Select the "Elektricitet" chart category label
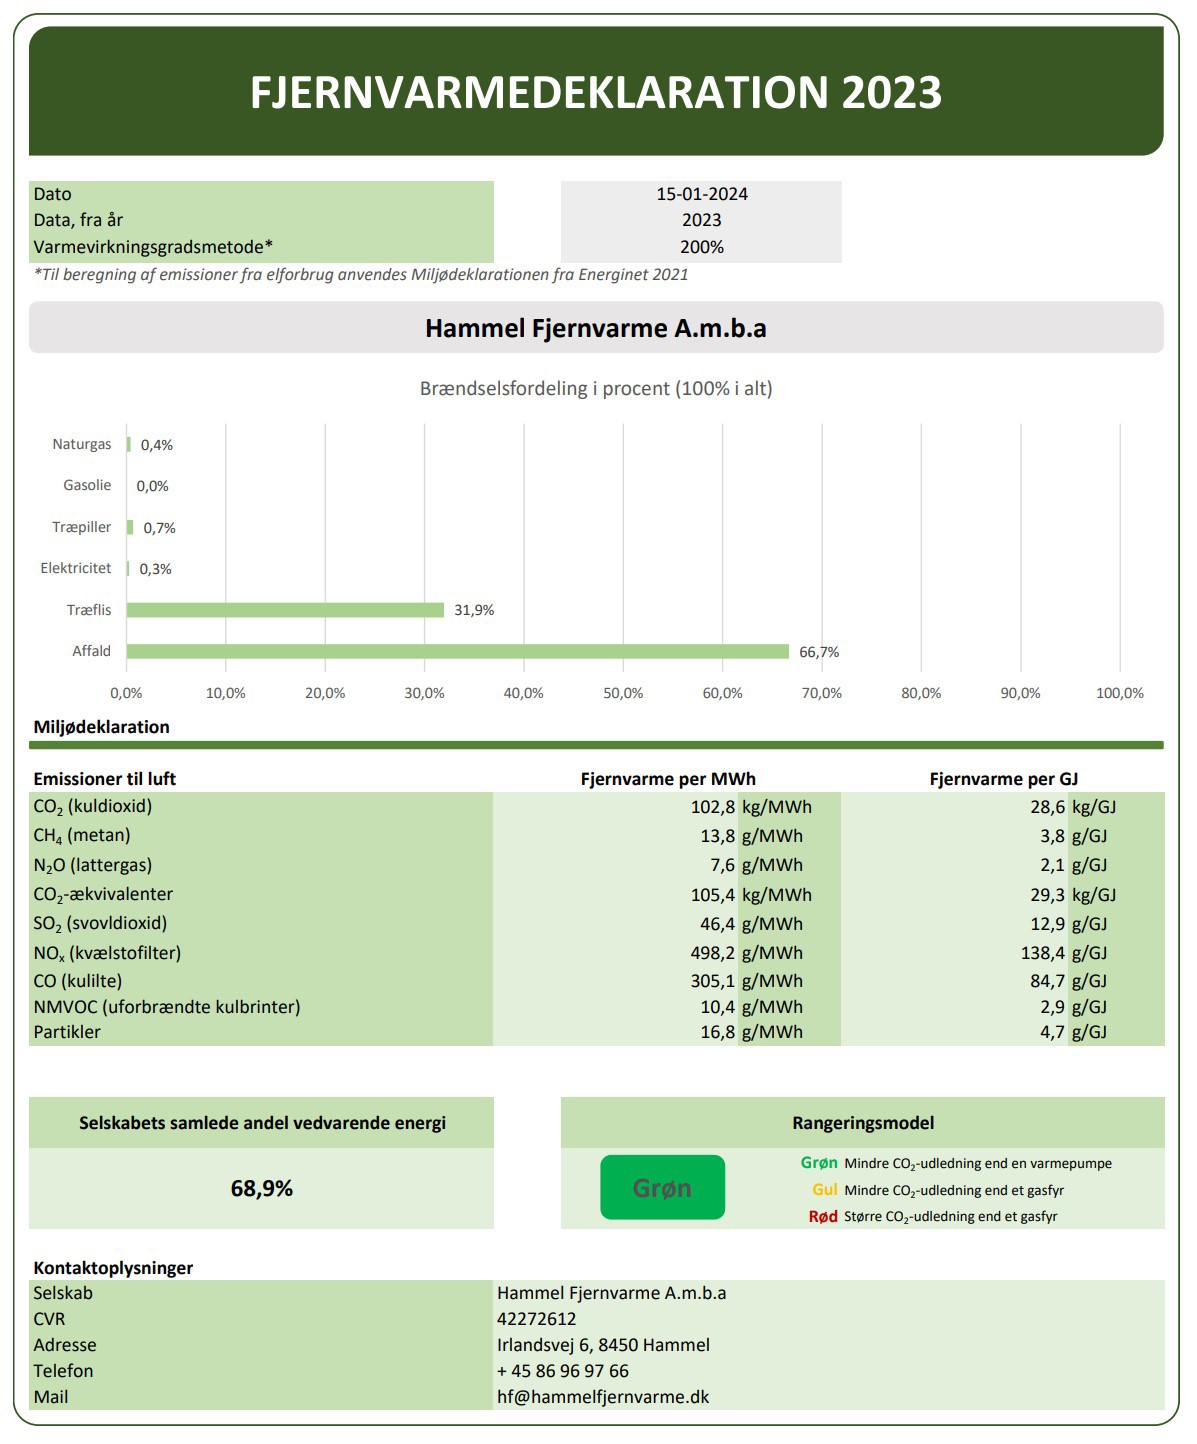This screenshot has height=1444, width=1197. tap(76, 568)
